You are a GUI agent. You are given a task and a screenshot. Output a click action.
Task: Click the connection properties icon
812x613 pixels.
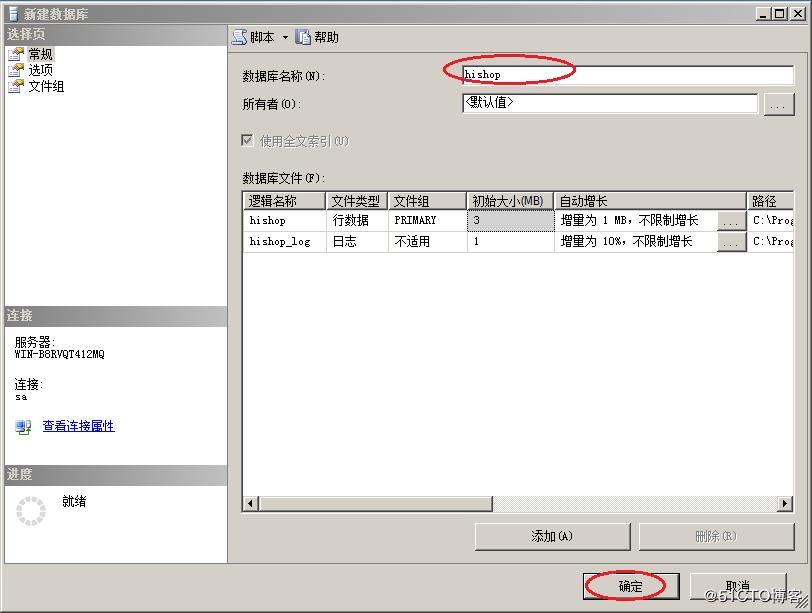(x=23, y=427)
